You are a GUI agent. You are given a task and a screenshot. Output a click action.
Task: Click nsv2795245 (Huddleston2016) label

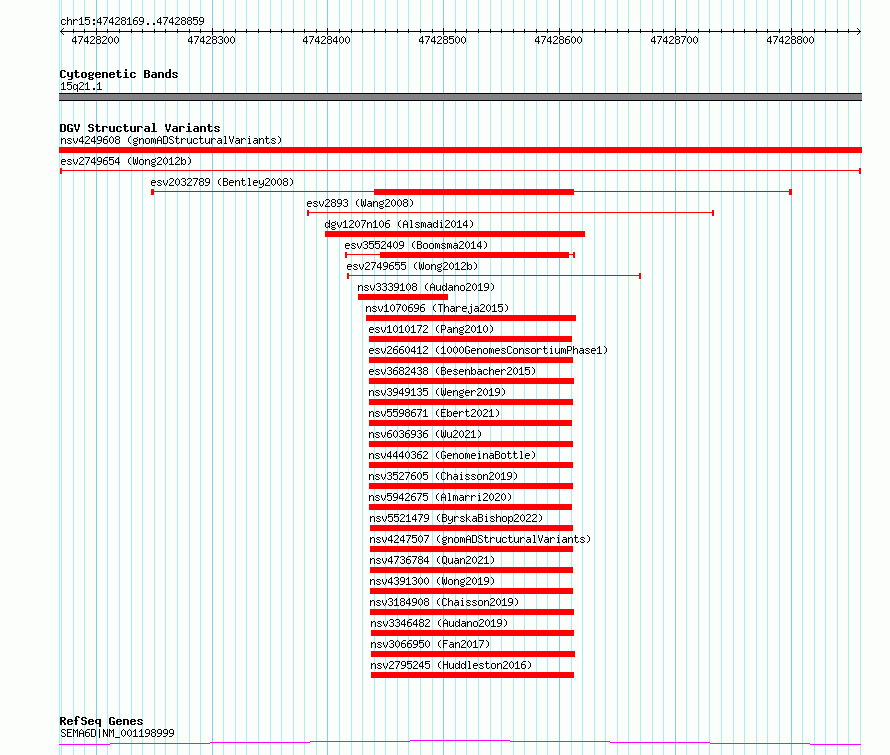[x=451, y=665]
